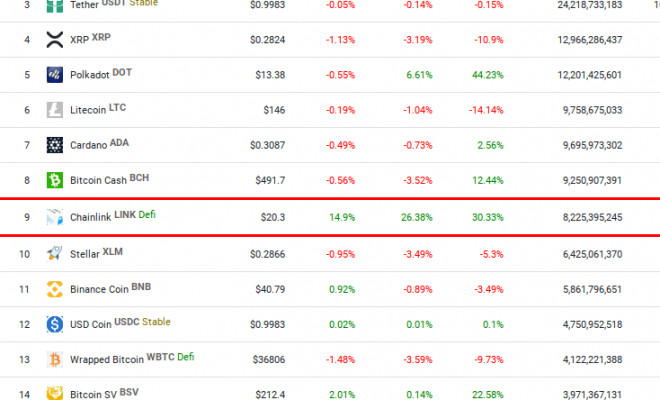The width and height of the screenshot is (660, 400).
Task: Click the DOT ticker symbol
Action: [122, 72]
